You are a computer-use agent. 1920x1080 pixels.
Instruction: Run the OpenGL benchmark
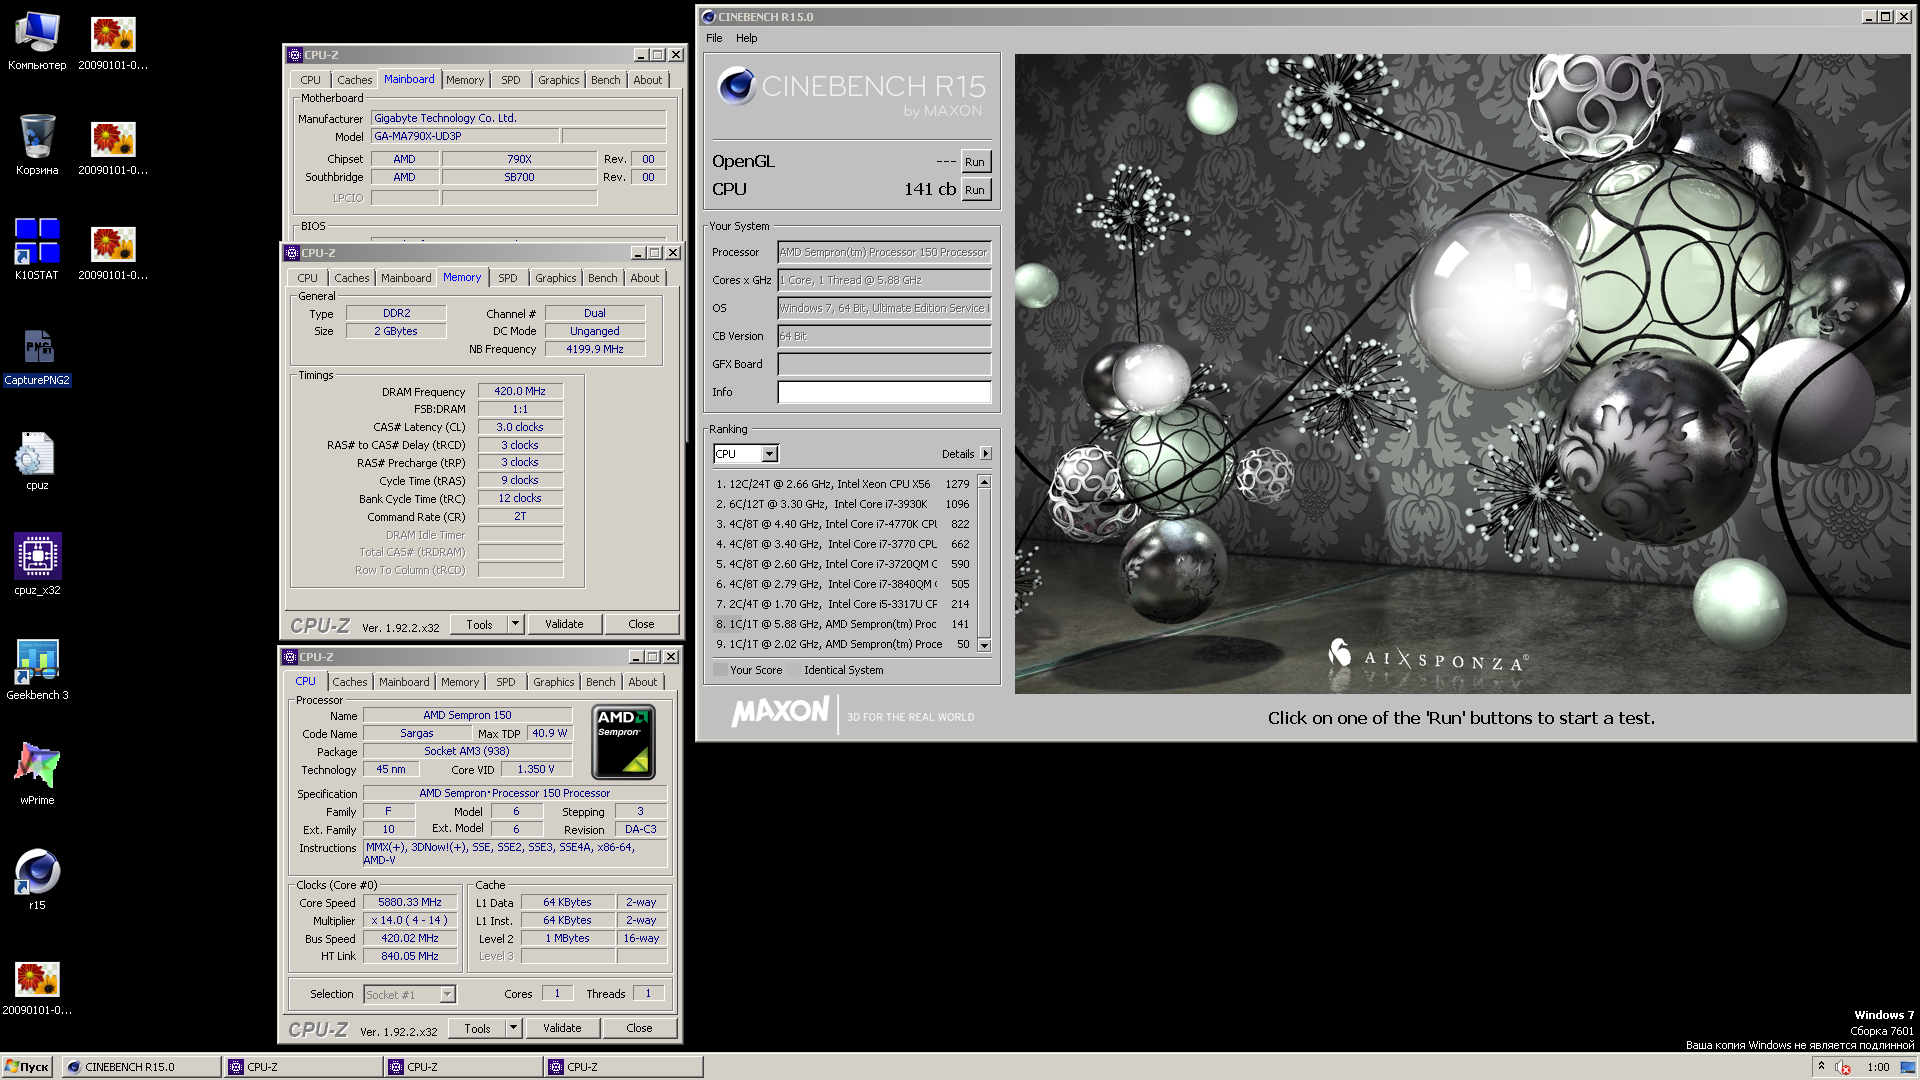(x=975, y=162)
